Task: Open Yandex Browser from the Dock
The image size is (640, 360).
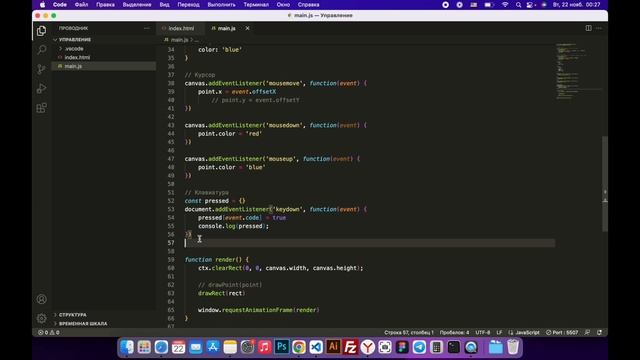Action: click(367, 347)
